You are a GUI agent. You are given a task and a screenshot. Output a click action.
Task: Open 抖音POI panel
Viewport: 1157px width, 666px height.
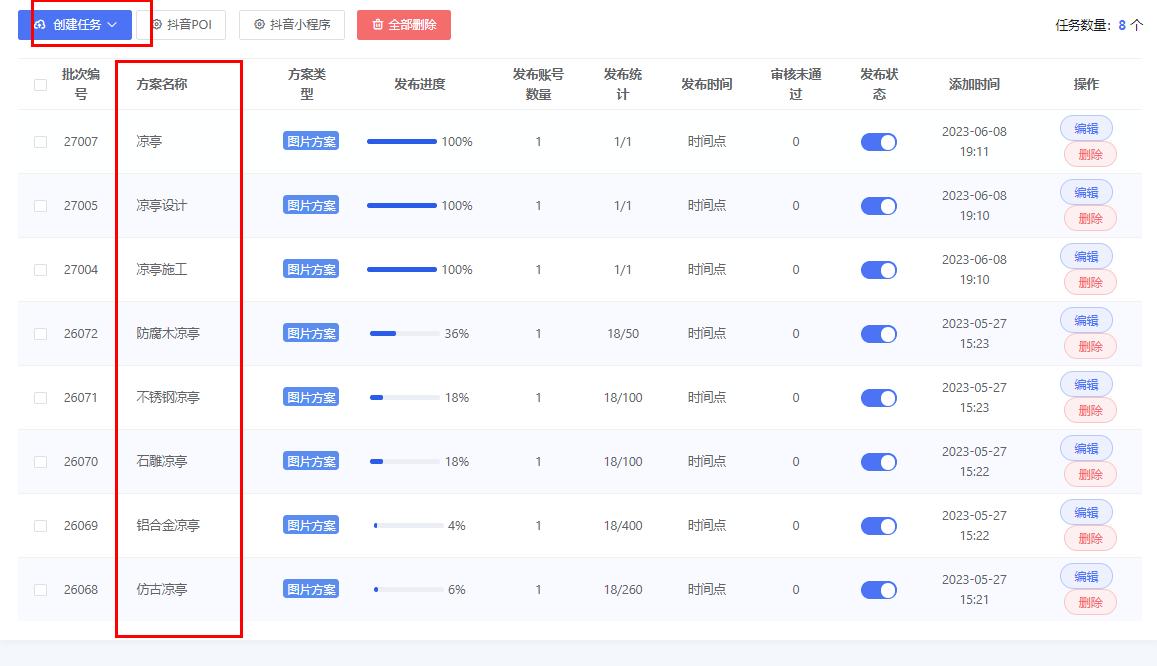[x=182, y=24]
